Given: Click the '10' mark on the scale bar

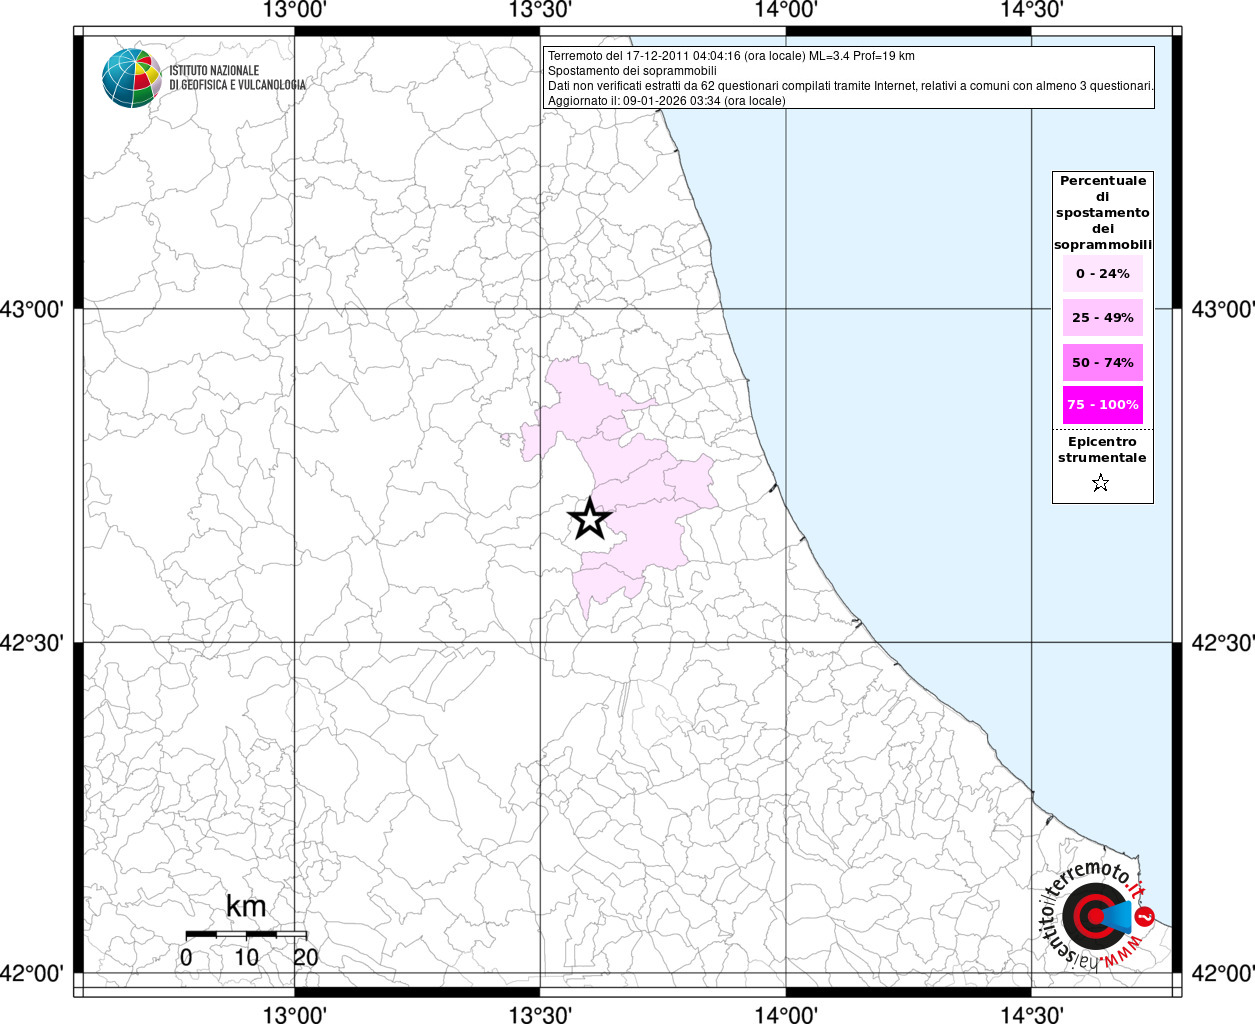Looking at the screenshot, I should click(246, 957).
